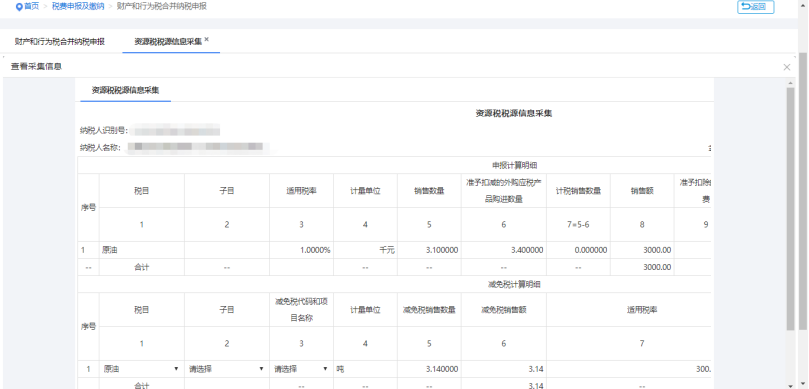Screen dimensions: 809x389
Task: Click the 准予扣减的外购应税产品购进数量 column header
Action: click(504, 190)
